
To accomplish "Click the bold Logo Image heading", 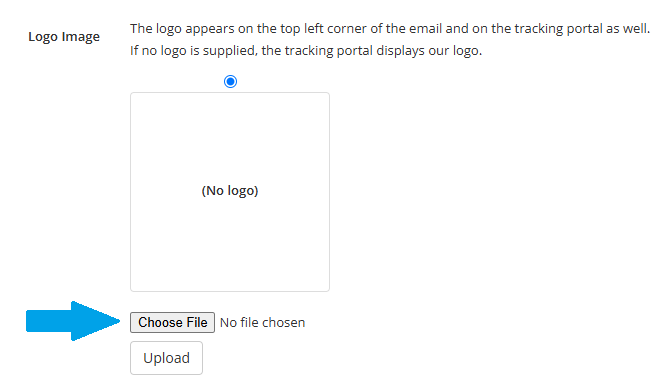I will click(64, 37).
